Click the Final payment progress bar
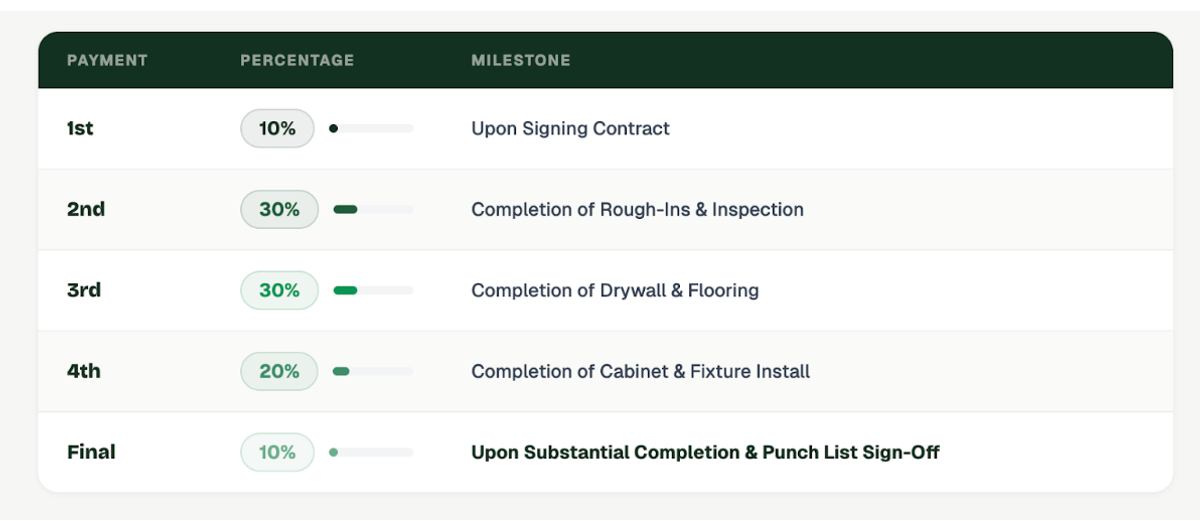The image size is (1200, 521). pos(371,453)
